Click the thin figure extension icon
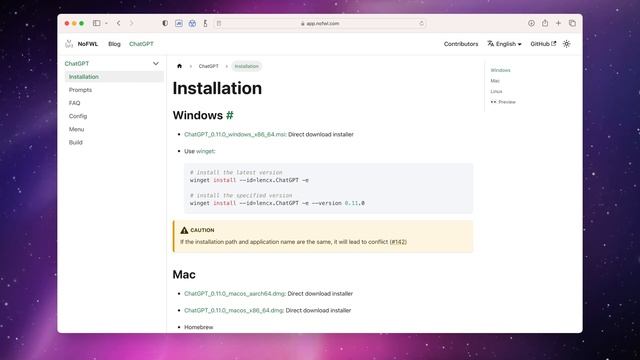 pyautogui.click(x=205, y=23)
